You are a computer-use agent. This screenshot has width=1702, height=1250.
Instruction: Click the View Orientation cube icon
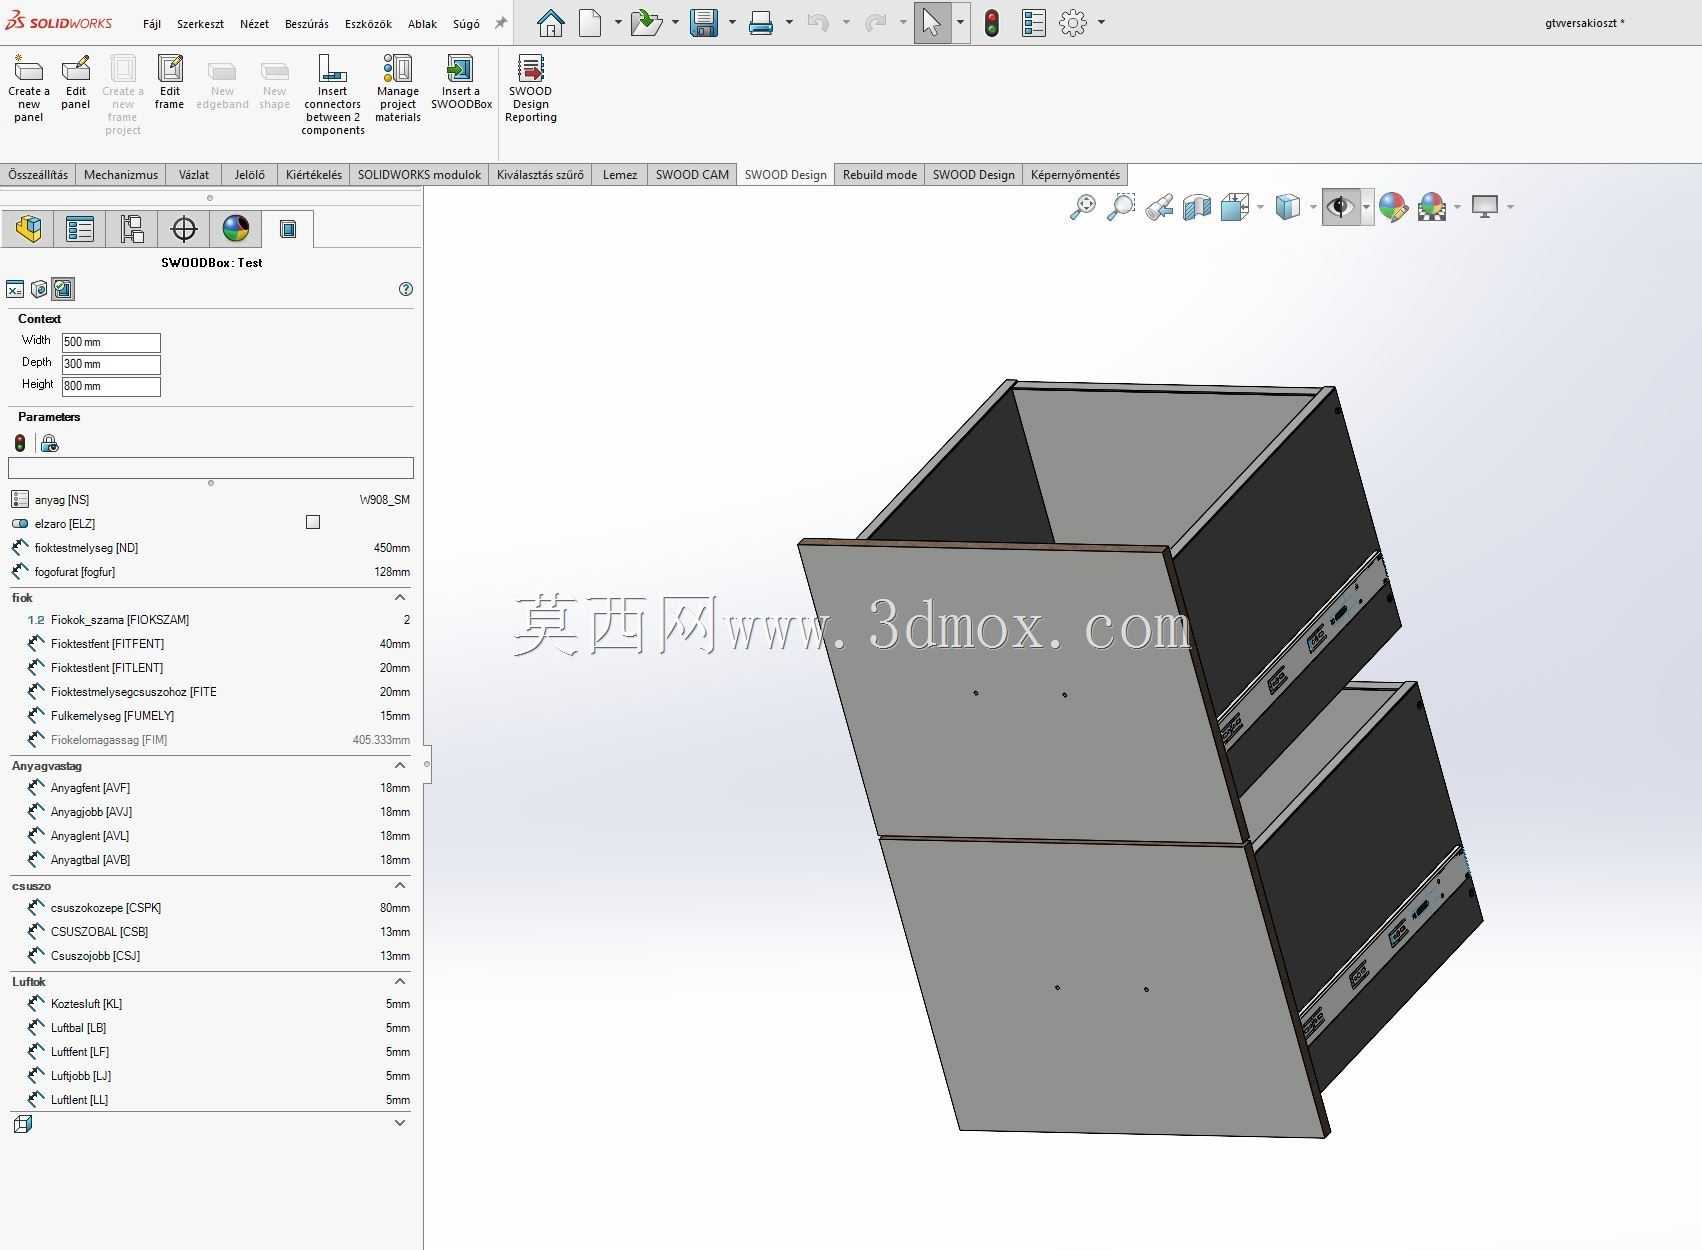(1235, 207)
